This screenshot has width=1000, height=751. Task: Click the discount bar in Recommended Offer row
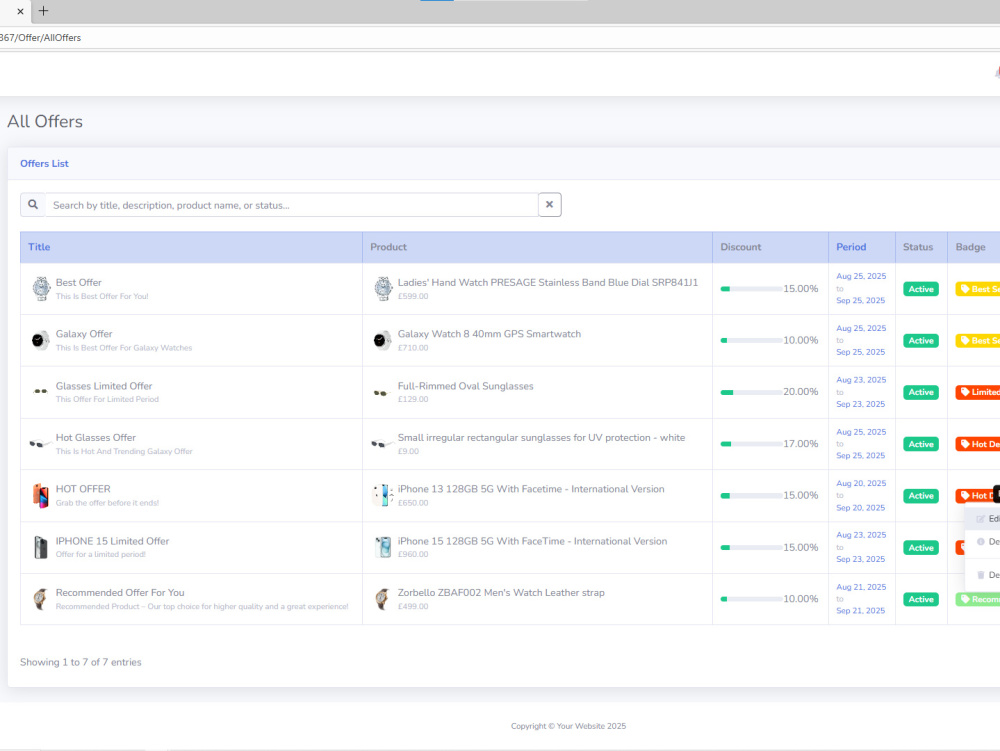pyautogui.click(x=751, y=599)
